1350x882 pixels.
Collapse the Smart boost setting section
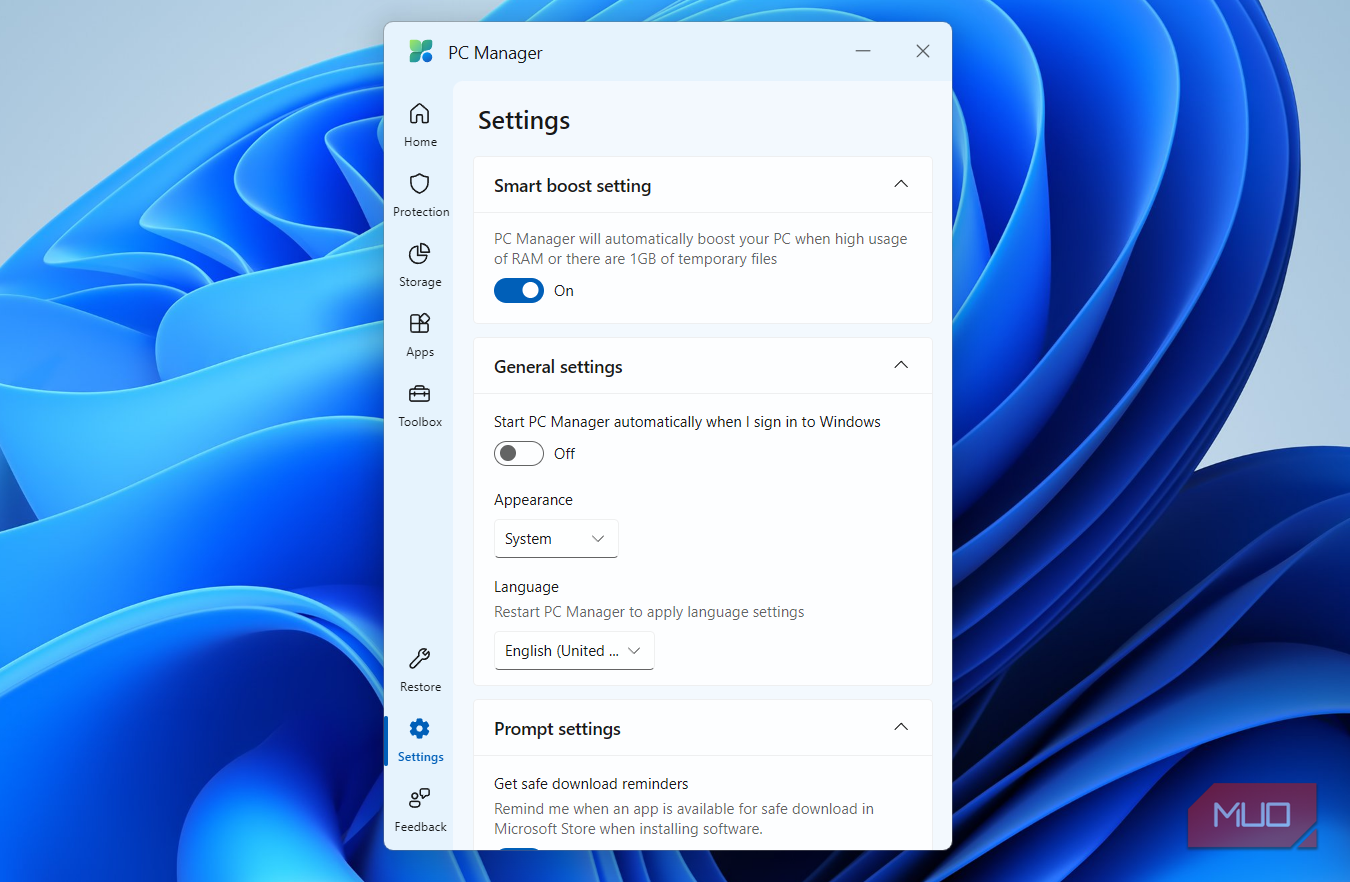tap(901, 185)
